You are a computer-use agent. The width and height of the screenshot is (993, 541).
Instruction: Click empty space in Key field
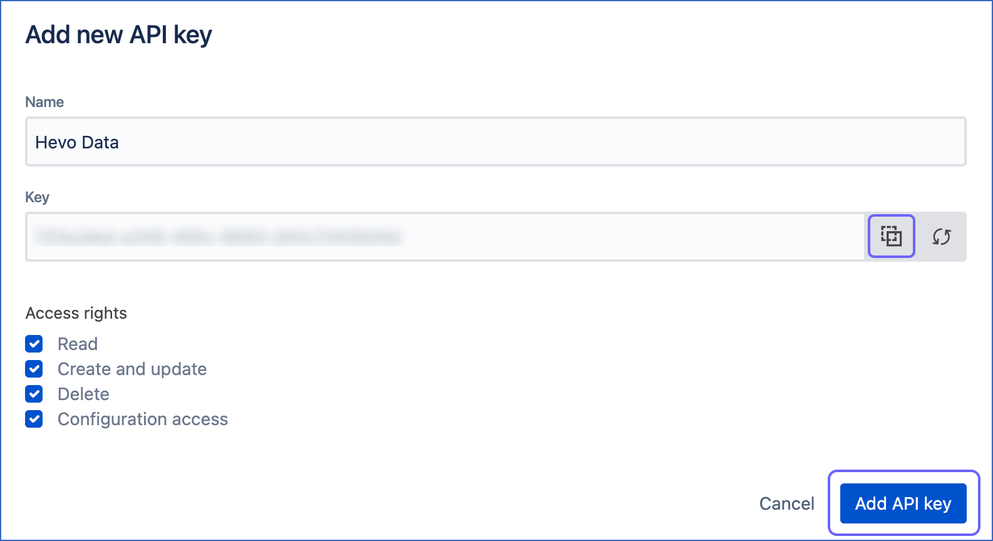(633, 237)
